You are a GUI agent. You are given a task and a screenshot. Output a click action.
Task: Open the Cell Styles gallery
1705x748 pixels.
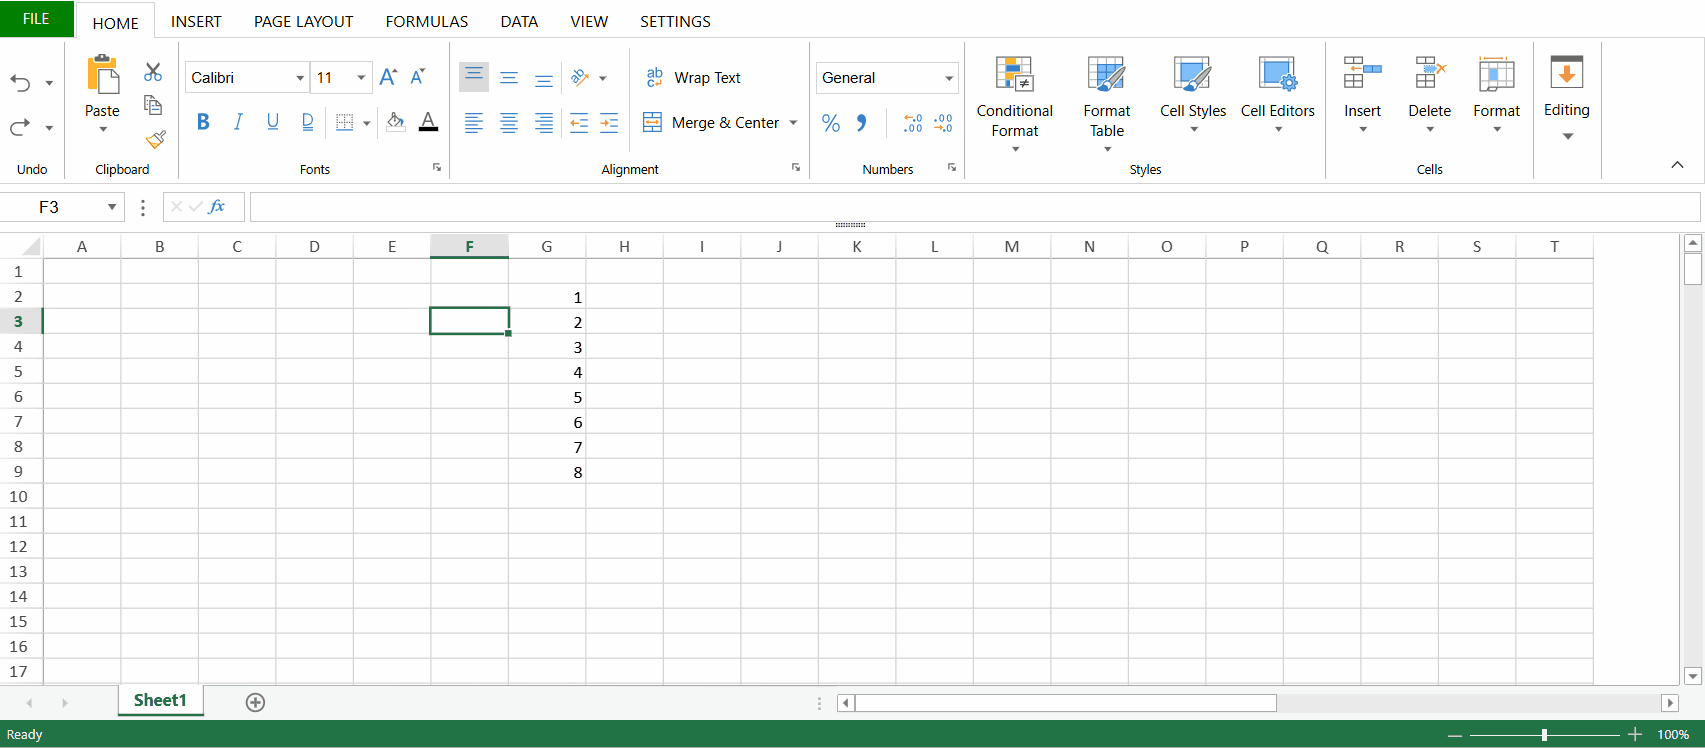pyautogui.click(x=1193, y=95)
